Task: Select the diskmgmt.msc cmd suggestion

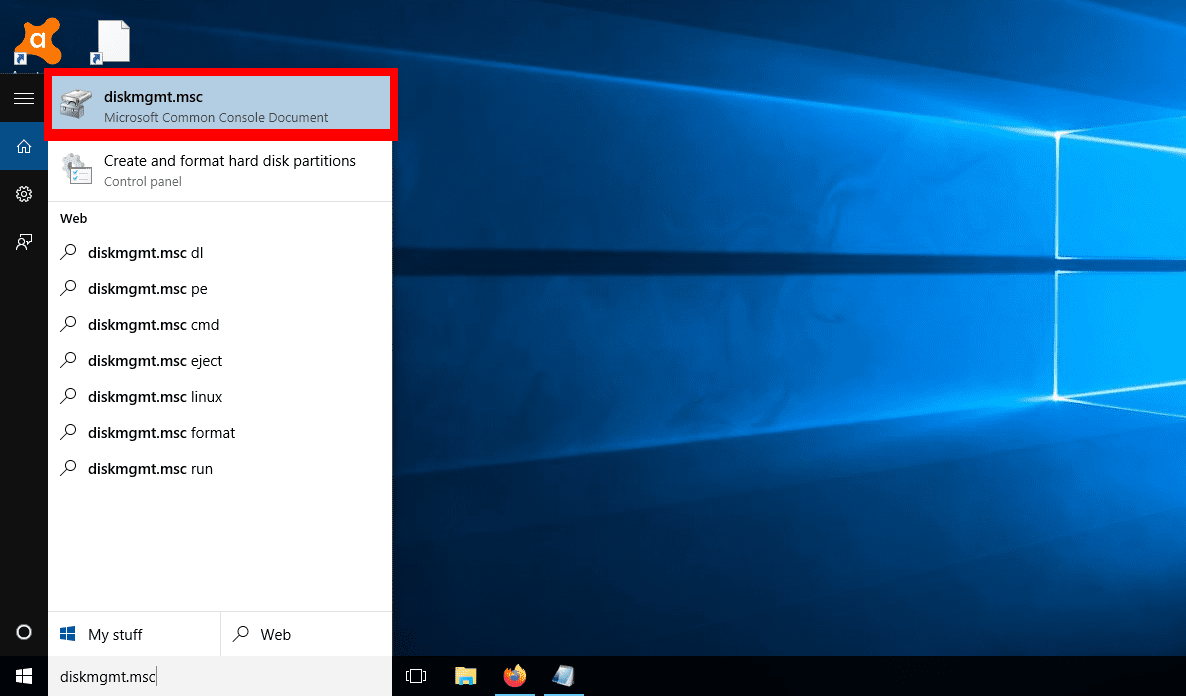Action: coord(147,324)
